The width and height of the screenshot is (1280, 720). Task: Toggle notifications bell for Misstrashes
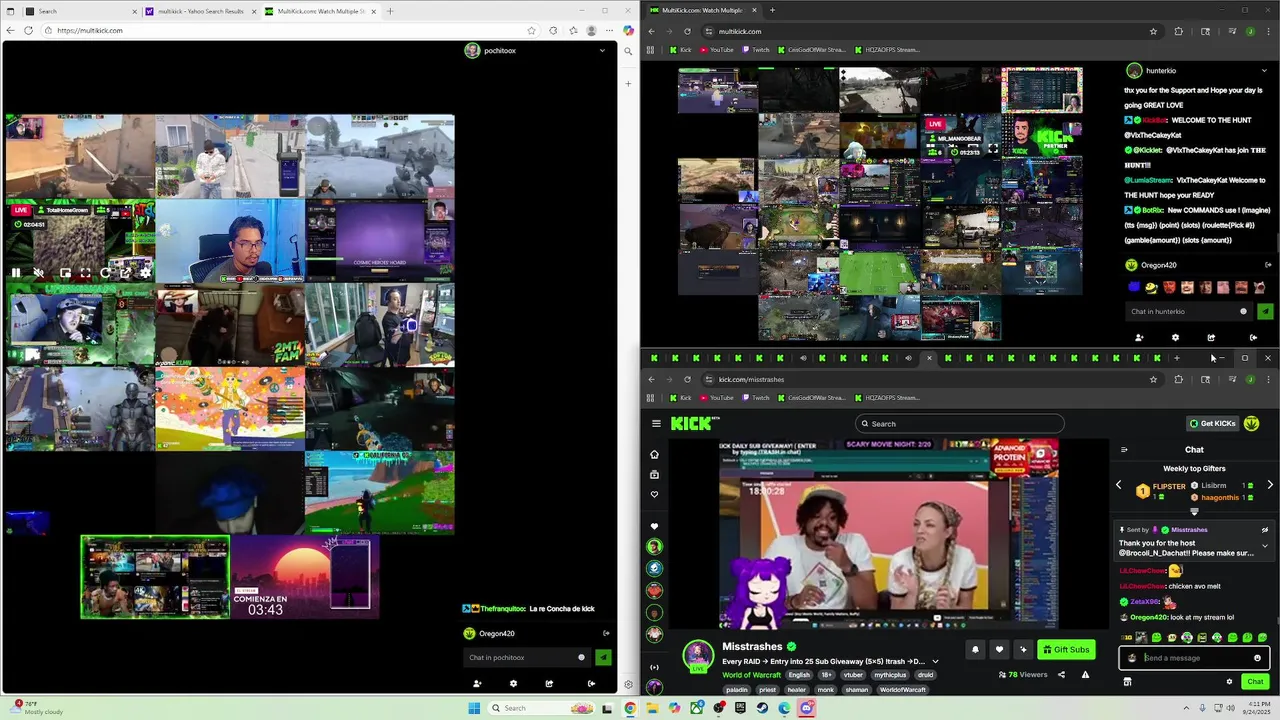[x=975, y=650]
